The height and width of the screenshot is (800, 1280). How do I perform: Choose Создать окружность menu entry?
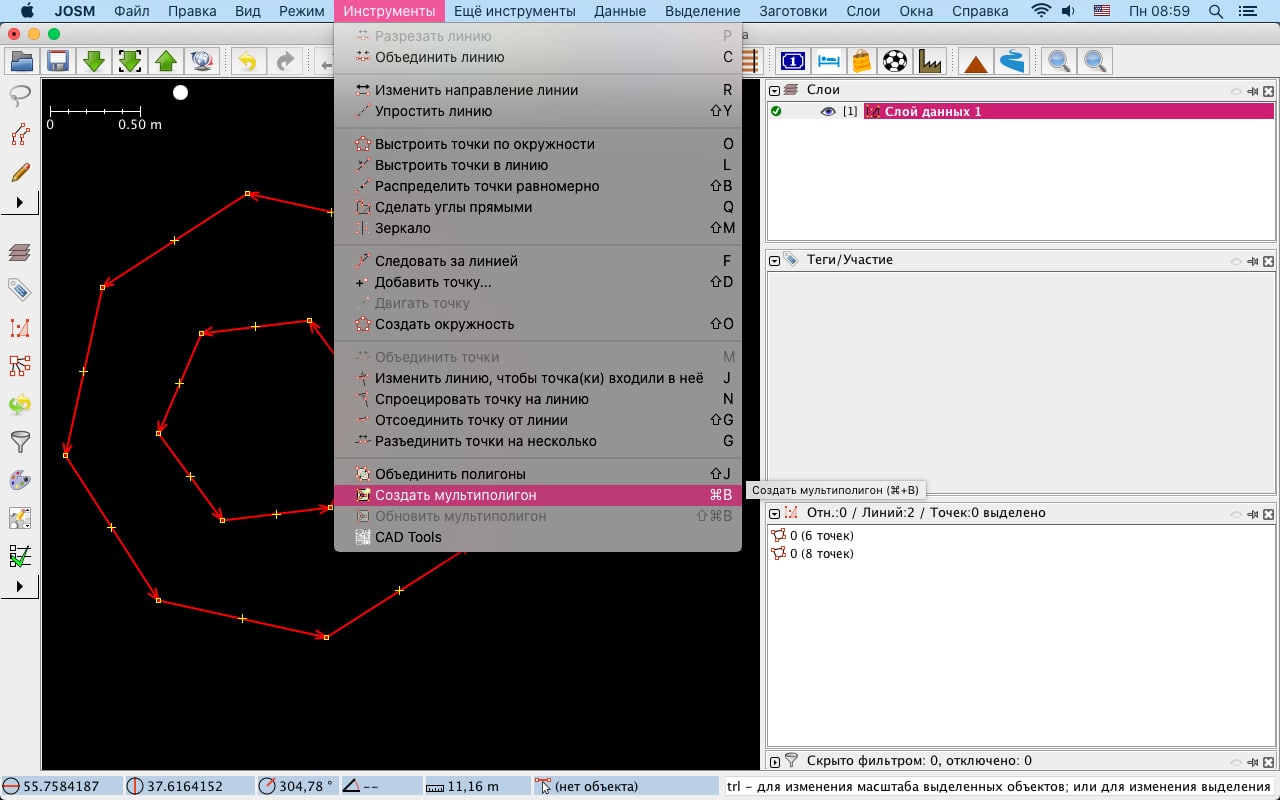coord(538,324)
